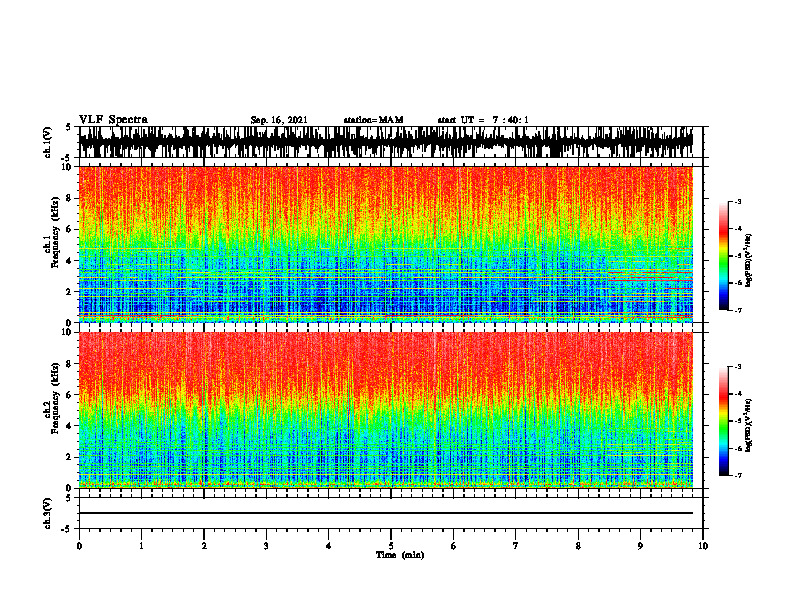Click the "start UT = 7:40:1" text
Image resolution: width=792 pixels, height=612 pixels.
(x=483, y=120)
